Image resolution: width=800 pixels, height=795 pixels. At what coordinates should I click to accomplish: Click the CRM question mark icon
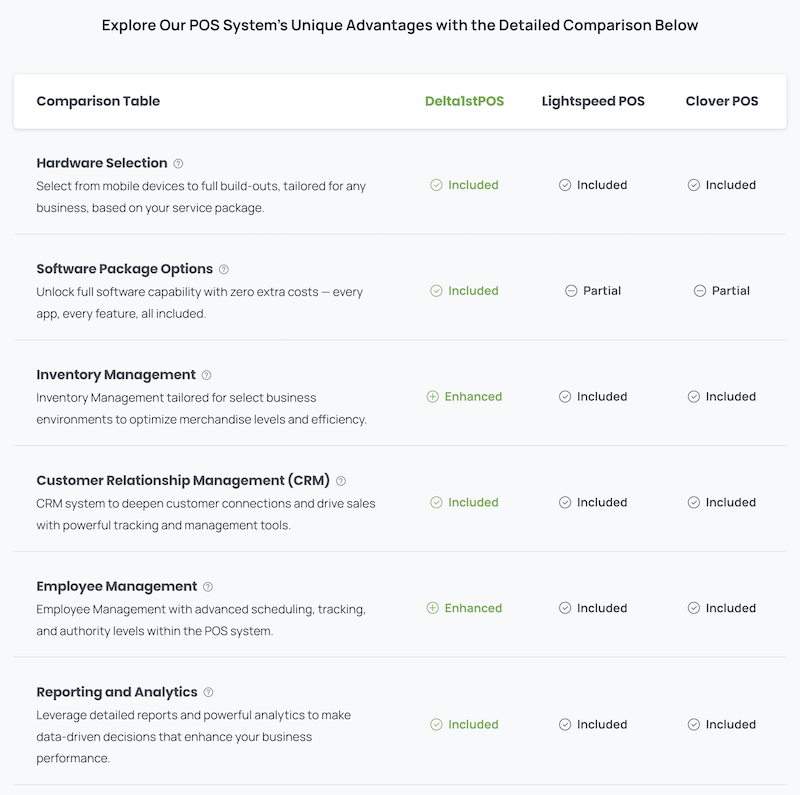[x=341, y=481]
